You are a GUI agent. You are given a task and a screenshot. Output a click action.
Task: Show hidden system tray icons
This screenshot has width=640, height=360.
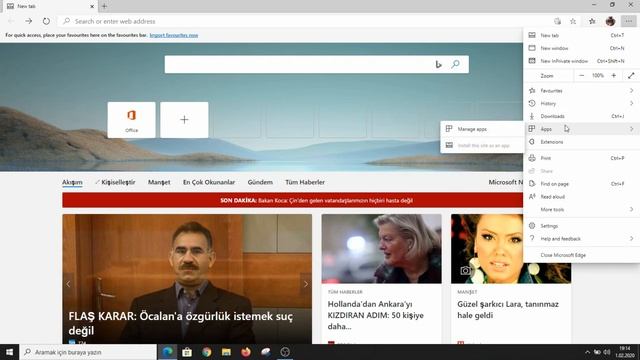coord(587,352)
